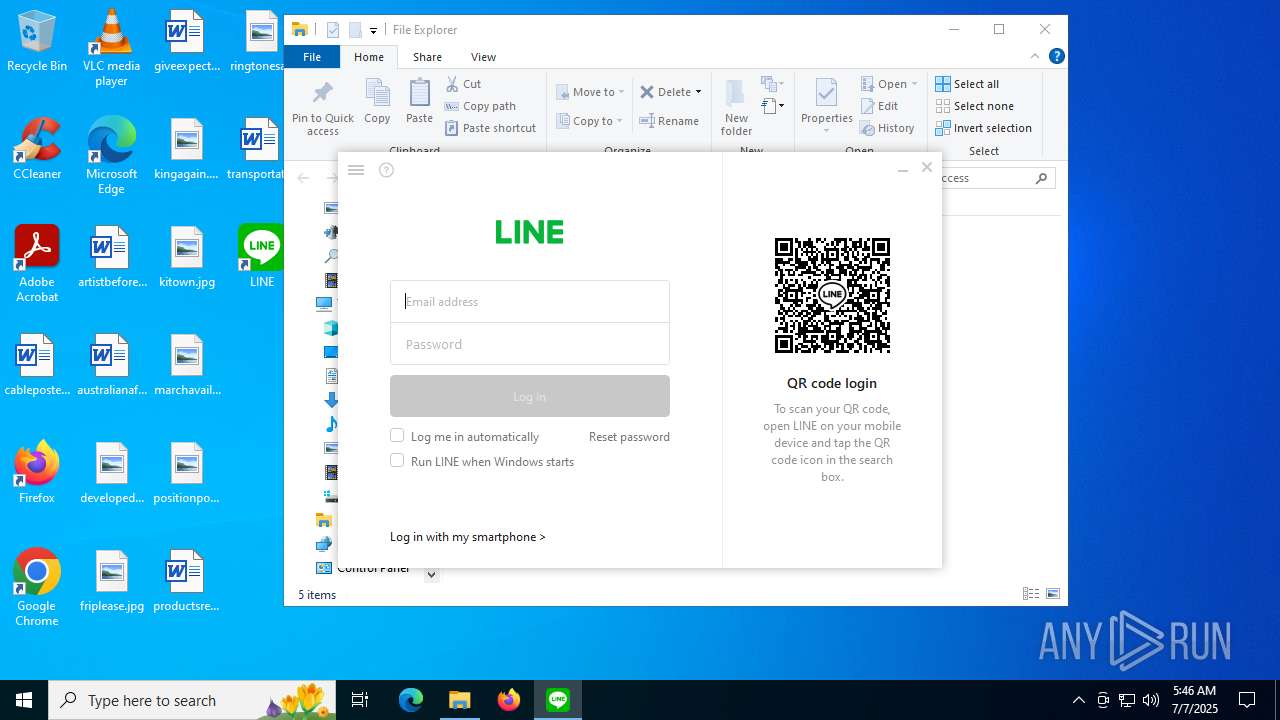Click Invert selection in ribbon
This screenshot has height=720, width=1280.
pos(983,128)
